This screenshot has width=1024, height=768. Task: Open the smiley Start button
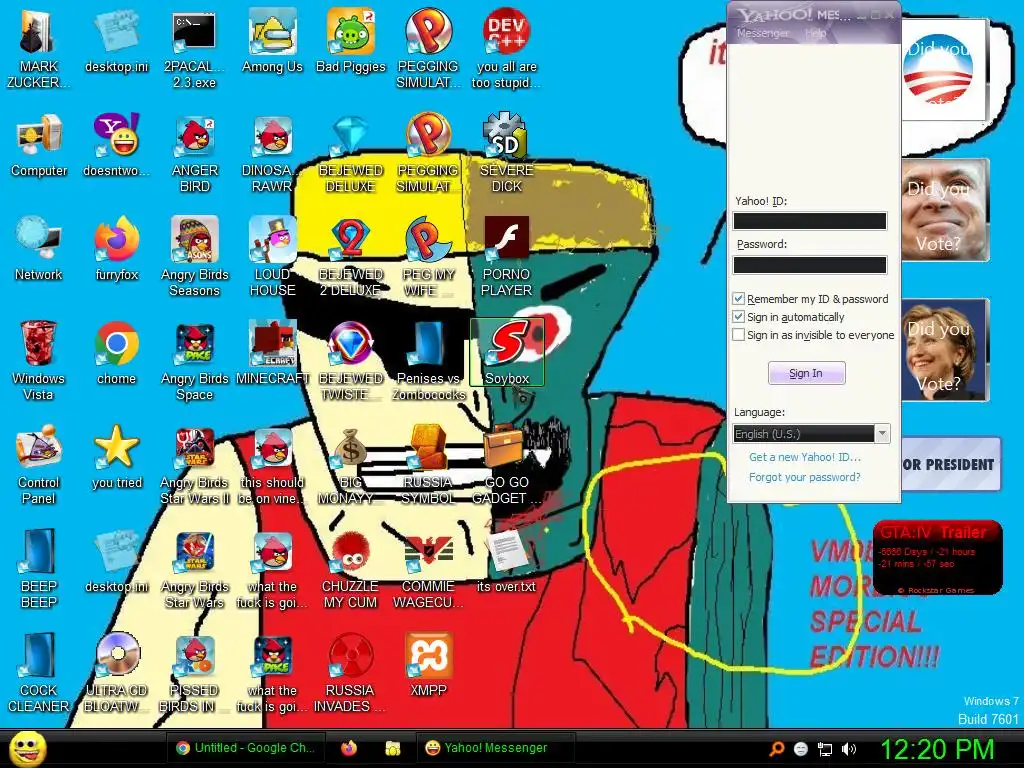(x=27, y=748)
